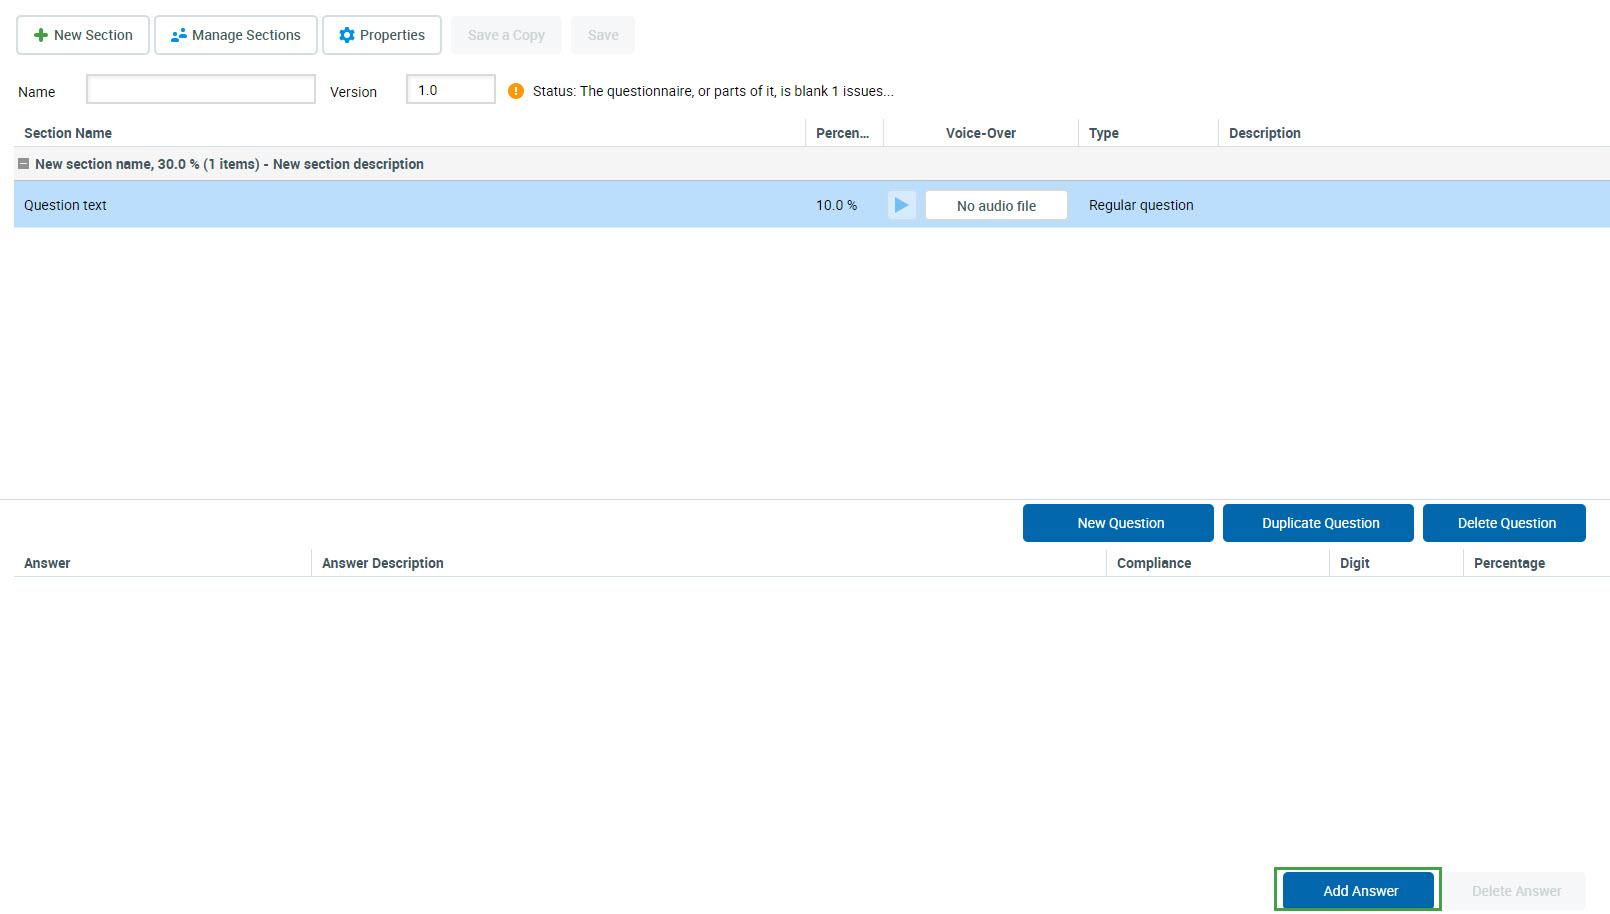Click the Voice-Over column header

click(980, 133)
